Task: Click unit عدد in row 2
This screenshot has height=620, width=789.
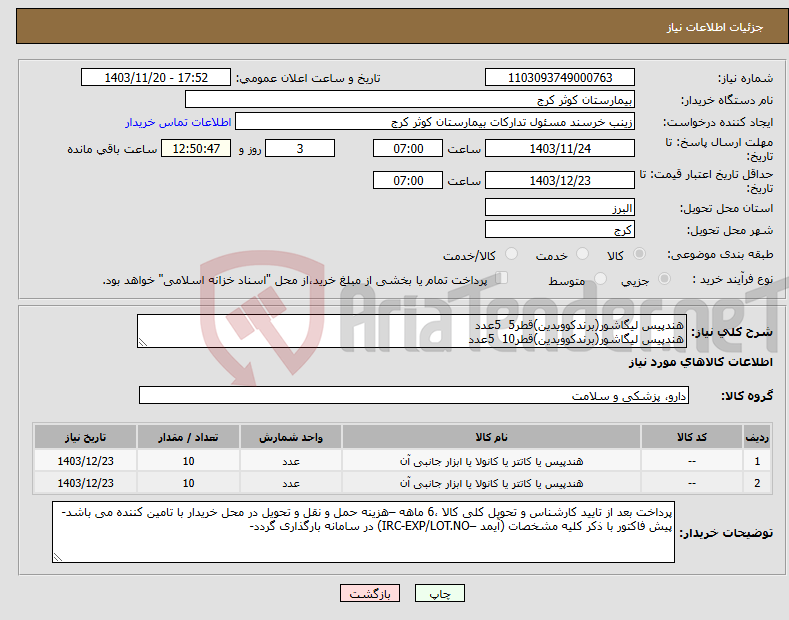Action: click(291, 483)
